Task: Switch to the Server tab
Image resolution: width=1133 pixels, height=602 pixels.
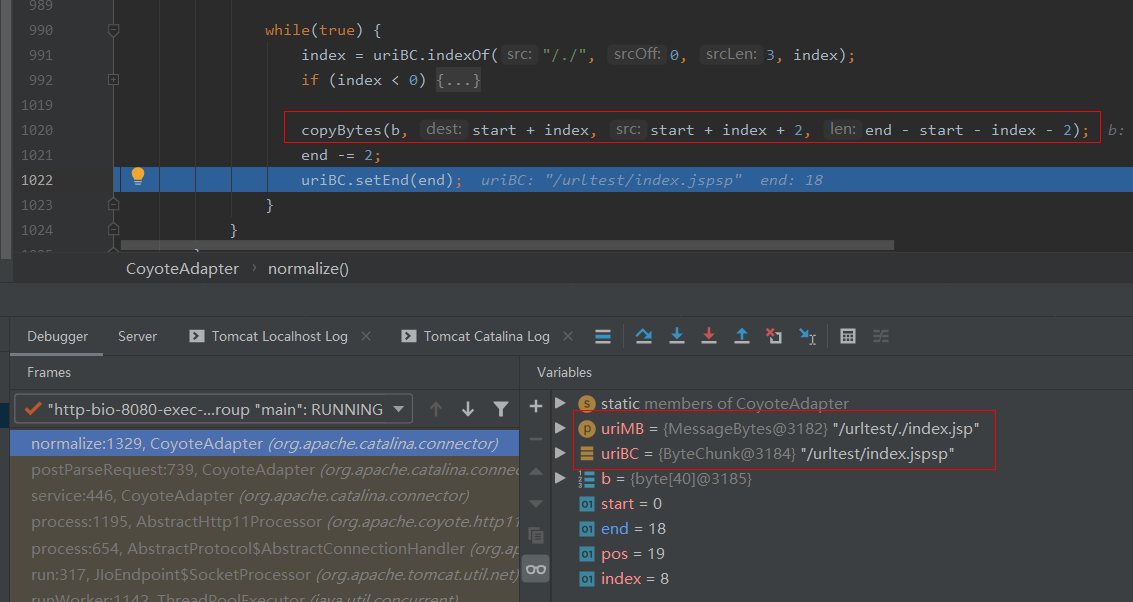Action: tap(137, 336)
